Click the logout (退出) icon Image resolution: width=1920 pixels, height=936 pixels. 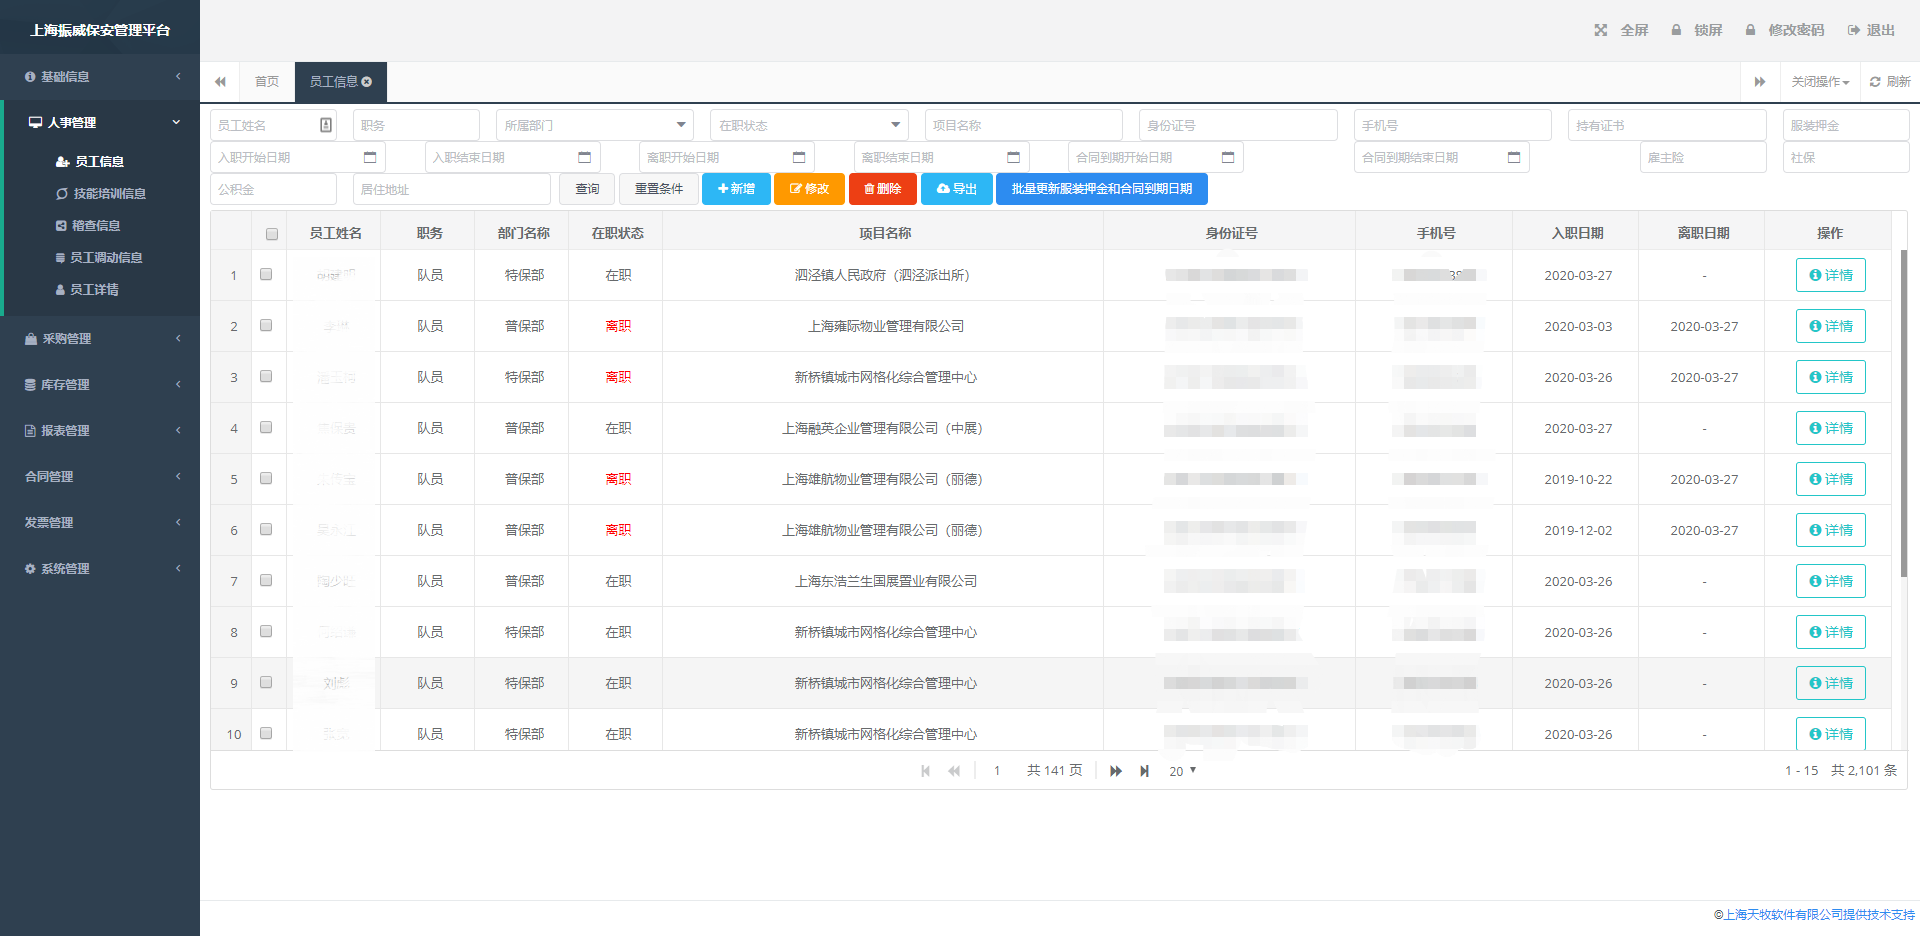tap(1853, 30)
